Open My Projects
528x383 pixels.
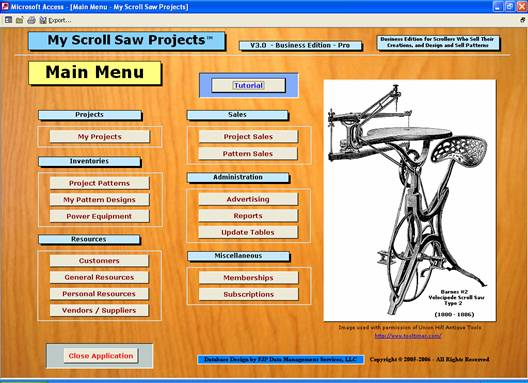[100, 137]
